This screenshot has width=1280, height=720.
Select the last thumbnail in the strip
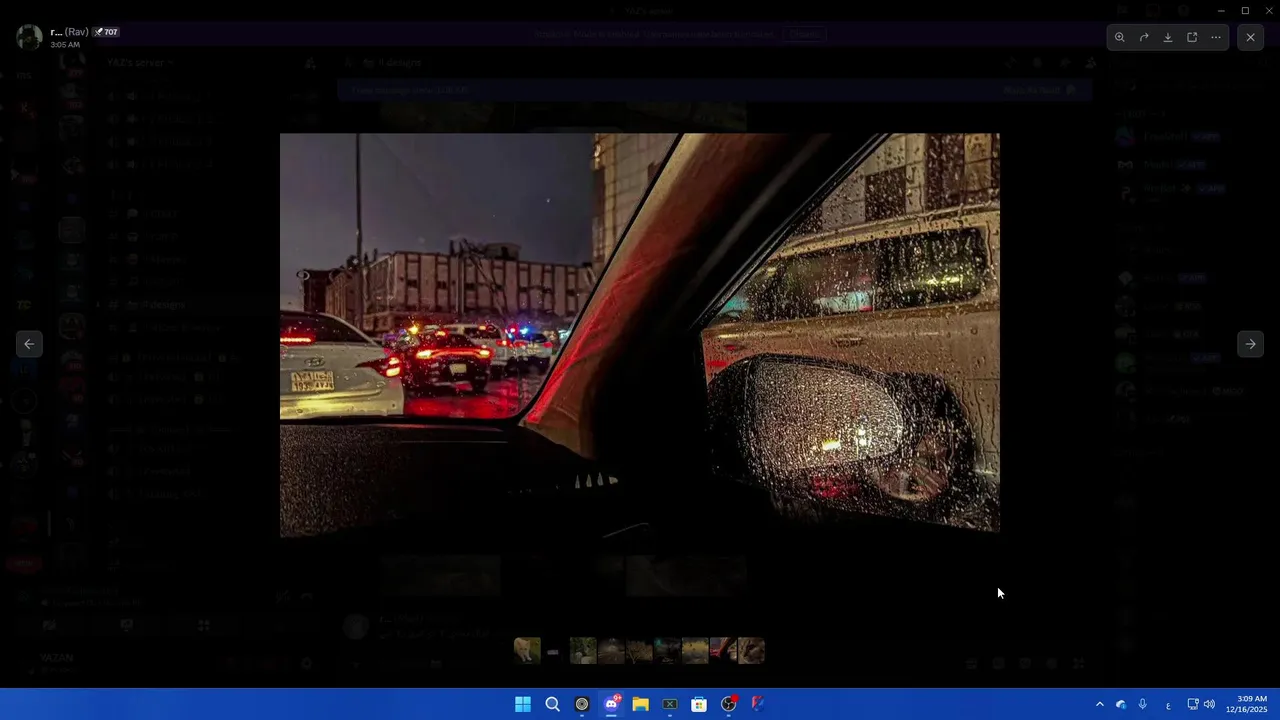coord(751,651)
